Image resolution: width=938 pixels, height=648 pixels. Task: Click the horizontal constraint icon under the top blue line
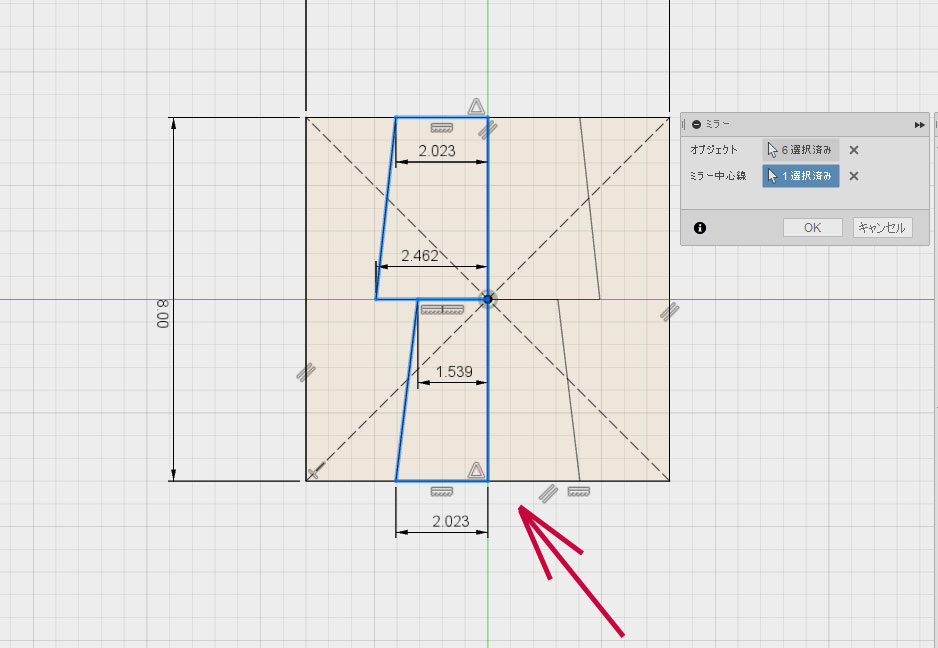pyautogui.click(x=442, y=128)
